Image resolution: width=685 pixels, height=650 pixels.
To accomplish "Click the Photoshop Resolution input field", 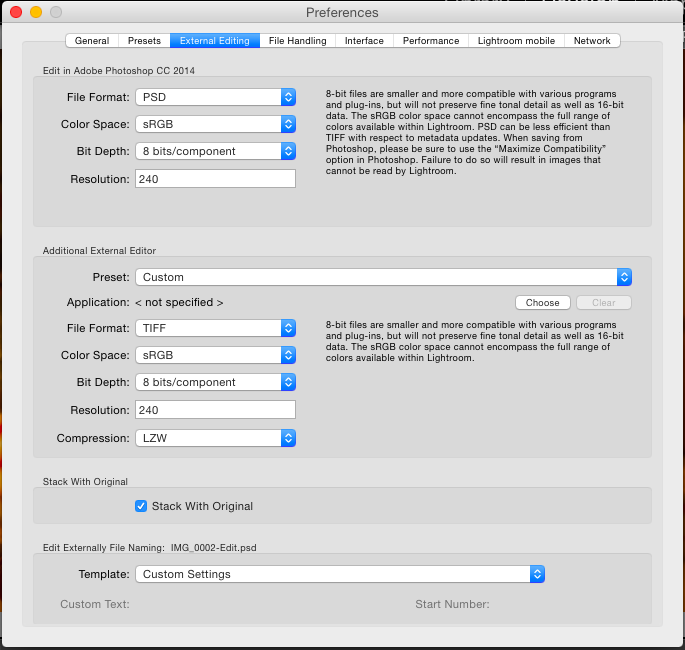I will [x=215, y=179].
